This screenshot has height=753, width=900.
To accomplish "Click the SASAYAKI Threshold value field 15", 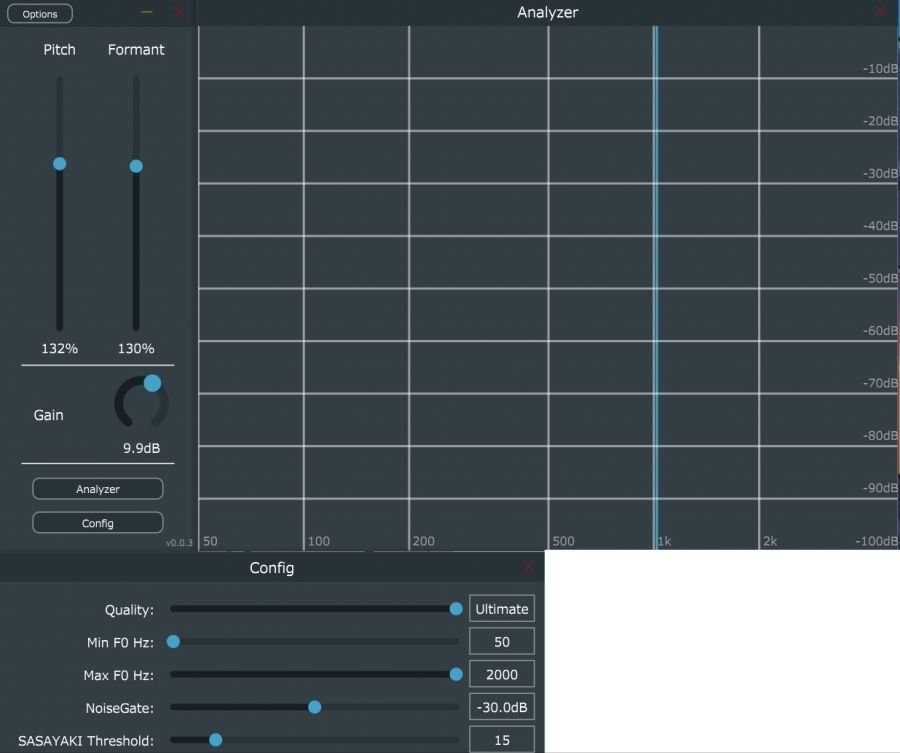I will click(502, 740).
